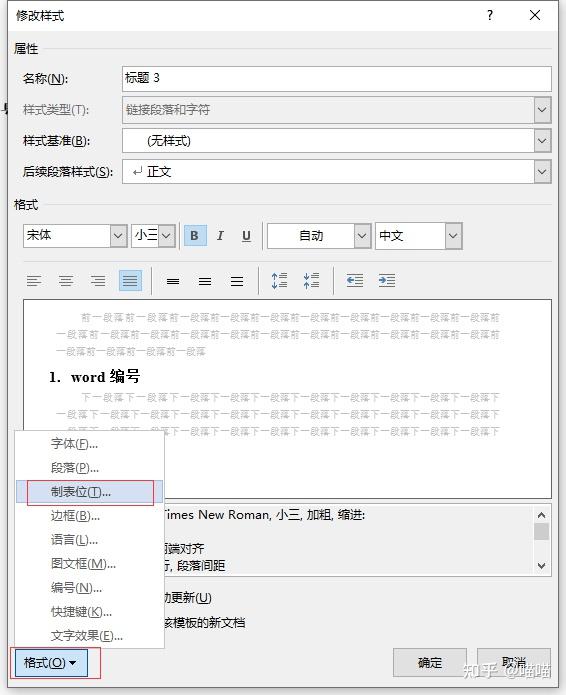Open 样式类型 dropdown

click(542, 109)
